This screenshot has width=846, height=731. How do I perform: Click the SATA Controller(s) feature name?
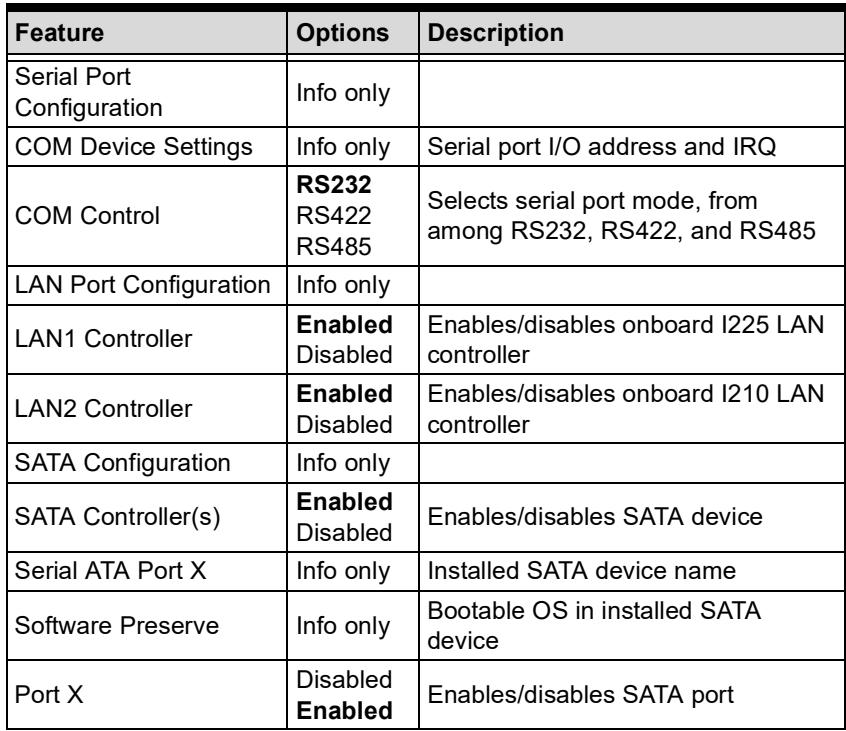click(x=117, y=516)
